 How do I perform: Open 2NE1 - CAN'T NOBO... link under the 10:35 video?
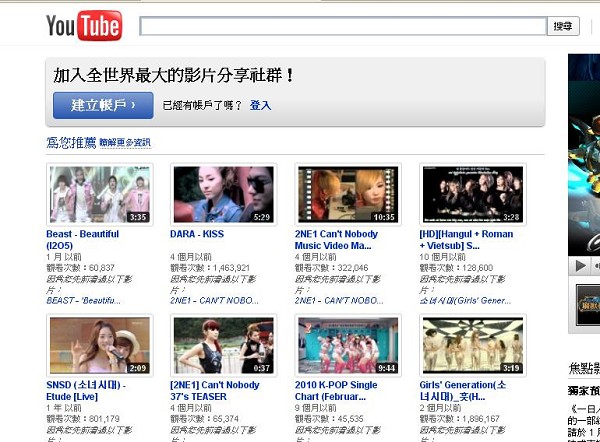point(339,301)
